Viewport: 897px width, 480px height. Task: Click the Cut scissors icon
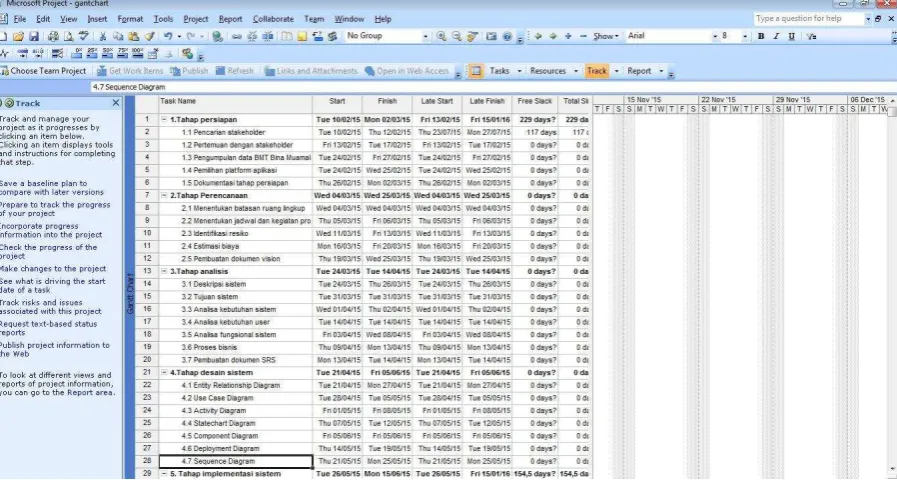coord(102,37)
